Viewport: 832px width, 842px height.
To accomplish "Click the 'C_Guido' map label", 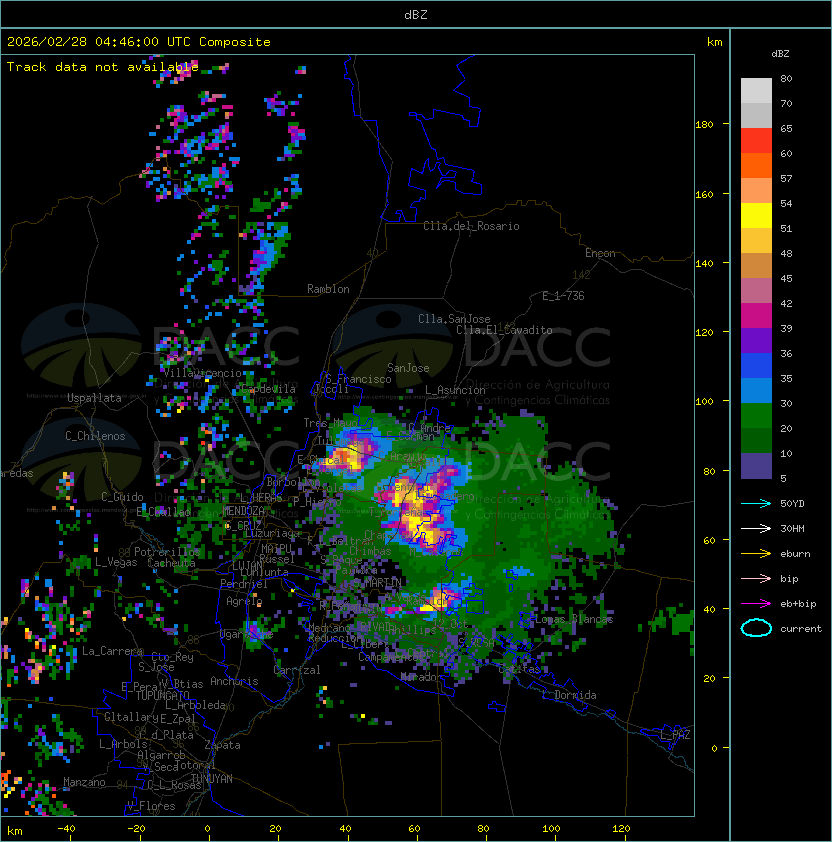I will (x=122, y=497).
